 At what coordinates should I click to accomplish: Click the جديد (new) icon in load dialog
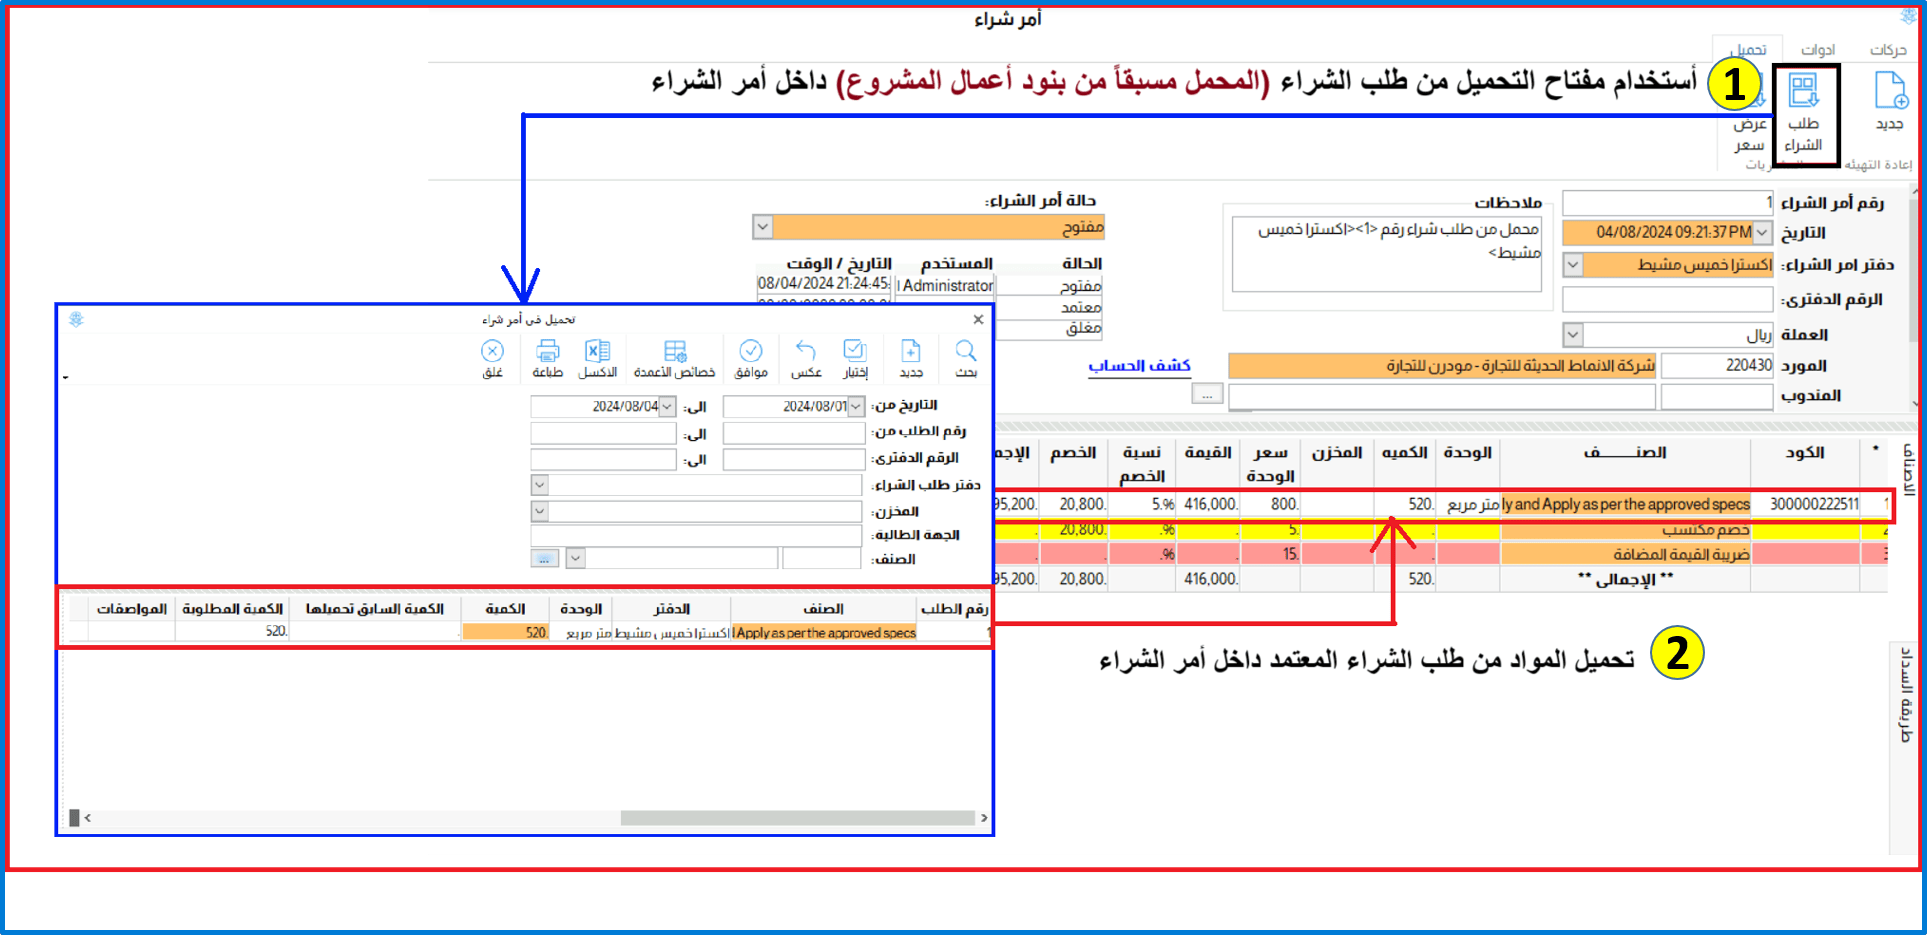911,351
